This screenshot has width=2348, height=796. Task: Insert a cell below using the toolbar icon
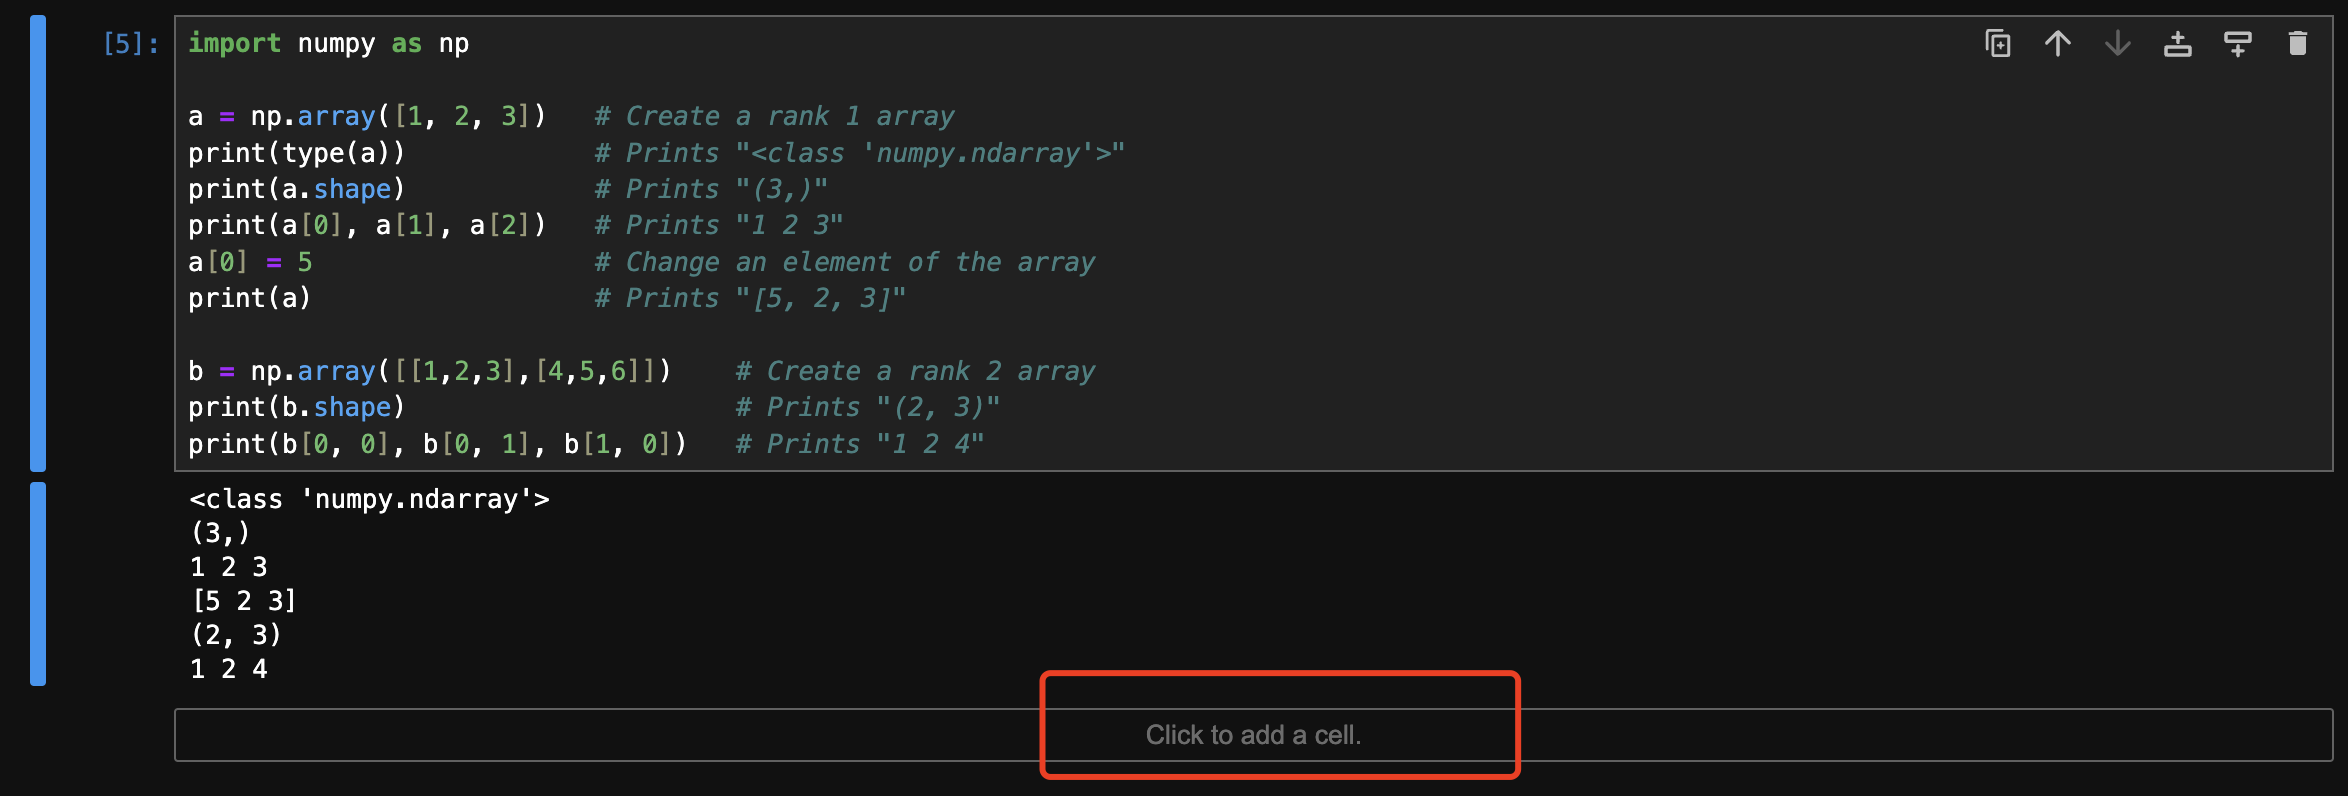coord(2237,44)
